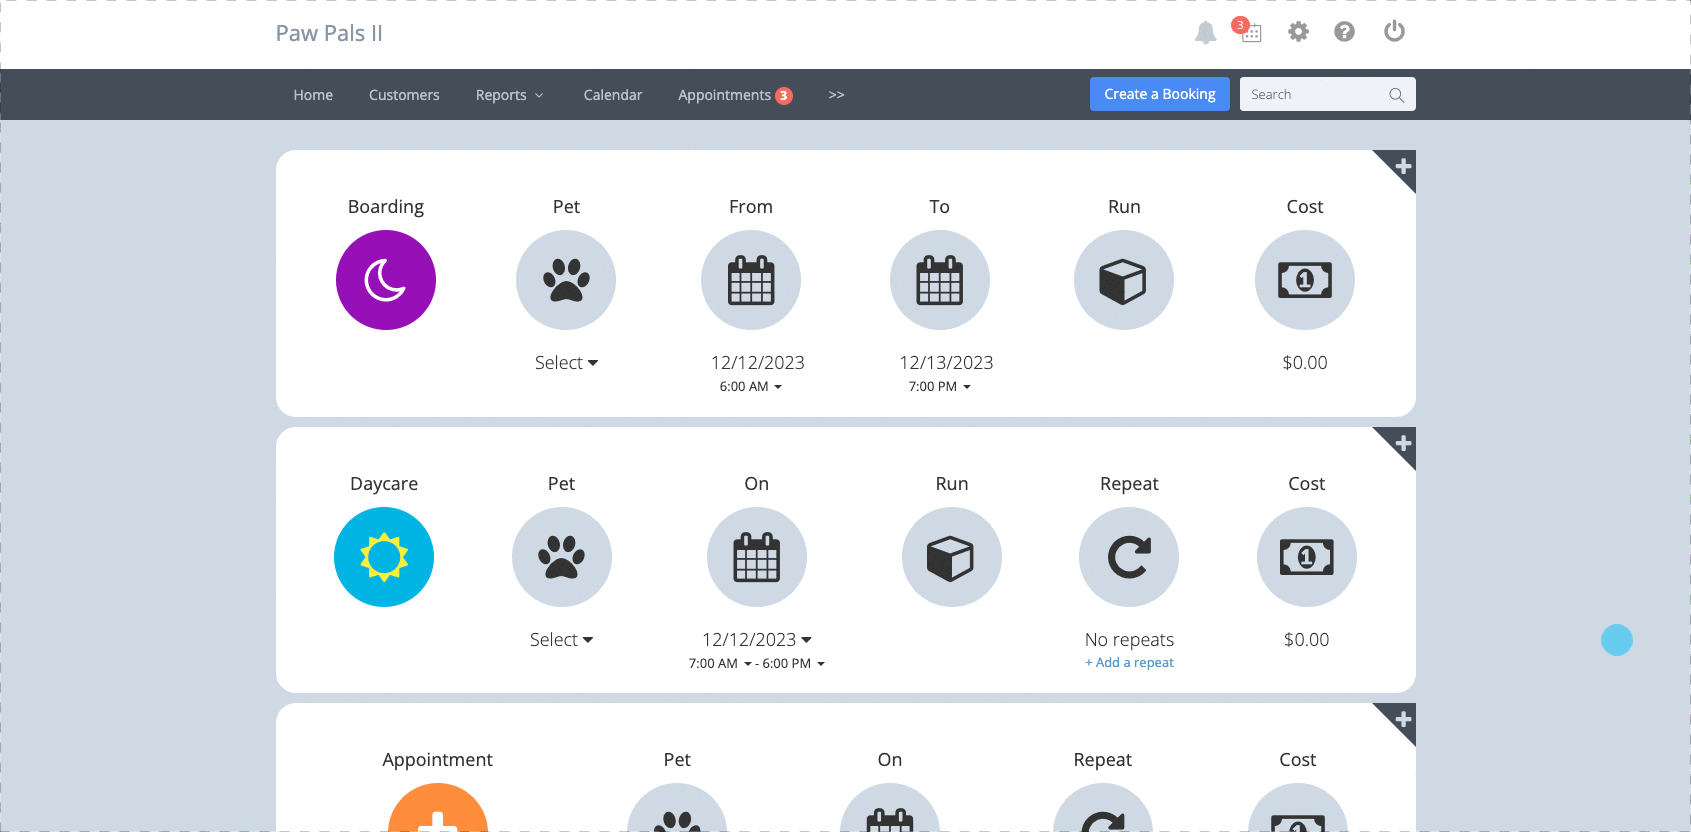1691x832 pixels.
Task: Open the notifications bell icon
Action: [1205, 33]
